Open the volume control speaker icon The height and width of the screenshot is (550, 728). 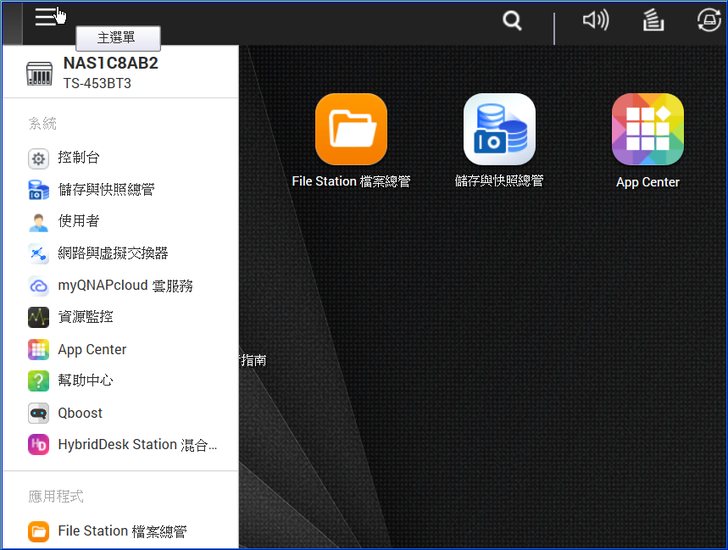[596, 20]
